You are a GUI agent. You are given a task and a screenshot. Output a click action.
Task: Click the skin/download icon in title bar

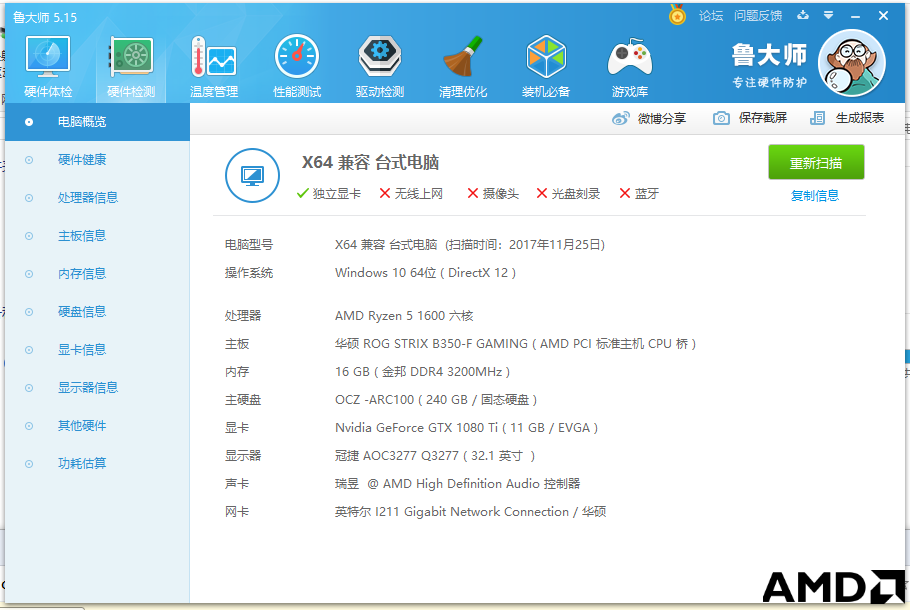pyautogui.click(x=803, y=15)
